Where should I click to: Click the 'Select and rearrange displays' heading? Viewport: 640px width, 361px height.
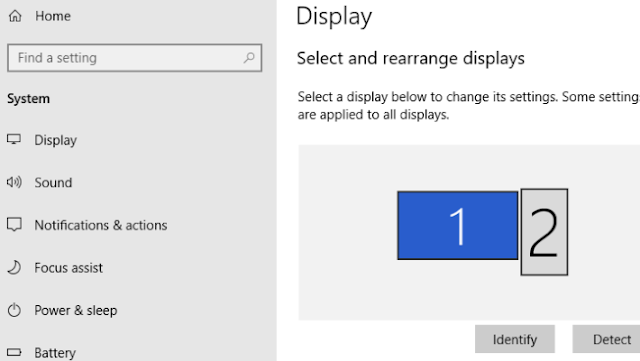click(x=411, y=58)
